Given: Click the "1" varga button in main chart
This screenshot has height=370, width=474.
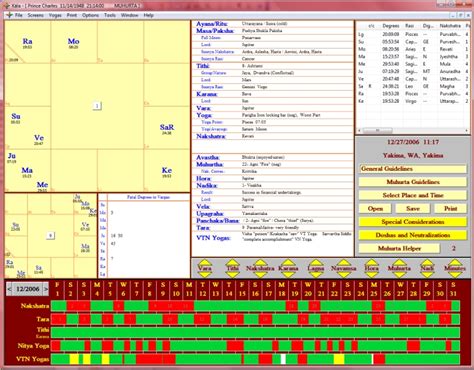Looking at the screenshot, I should tap(97, 106).
